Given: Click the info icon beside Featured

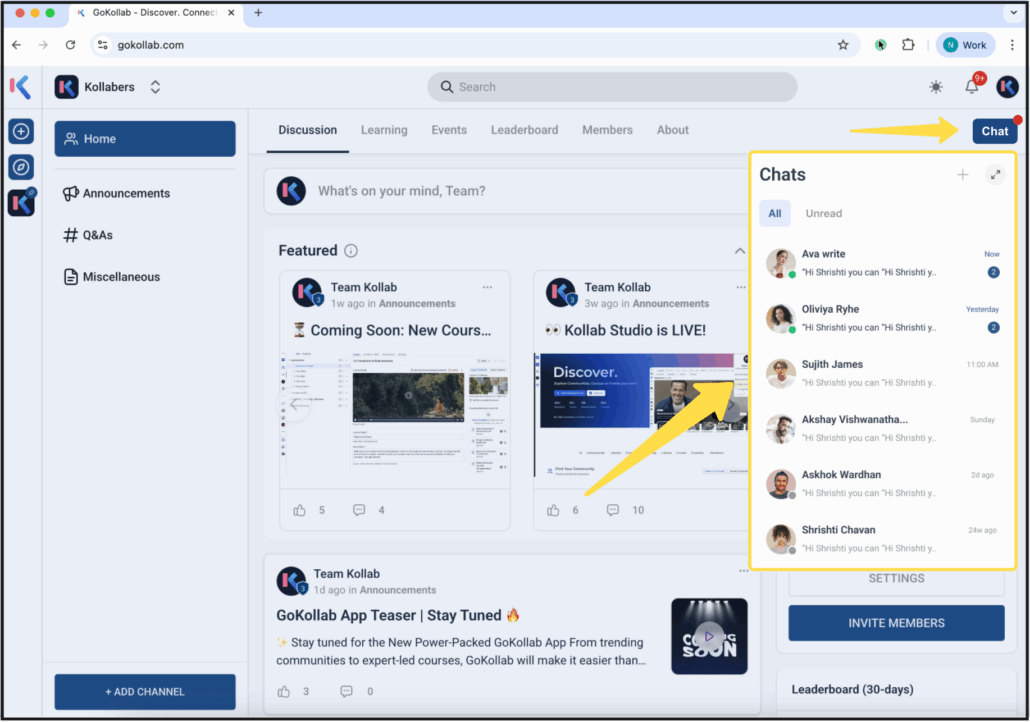Looking at the screenshot, I should [351, 251].
